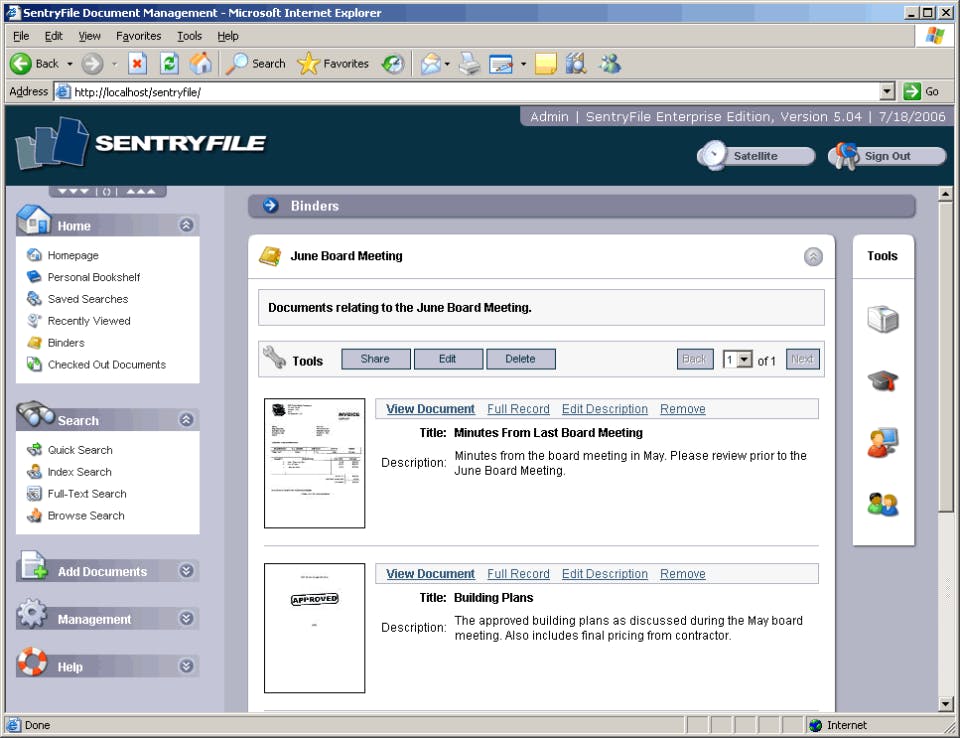
Task: Open the training graduation cap tool
Action: coord(882,380)
